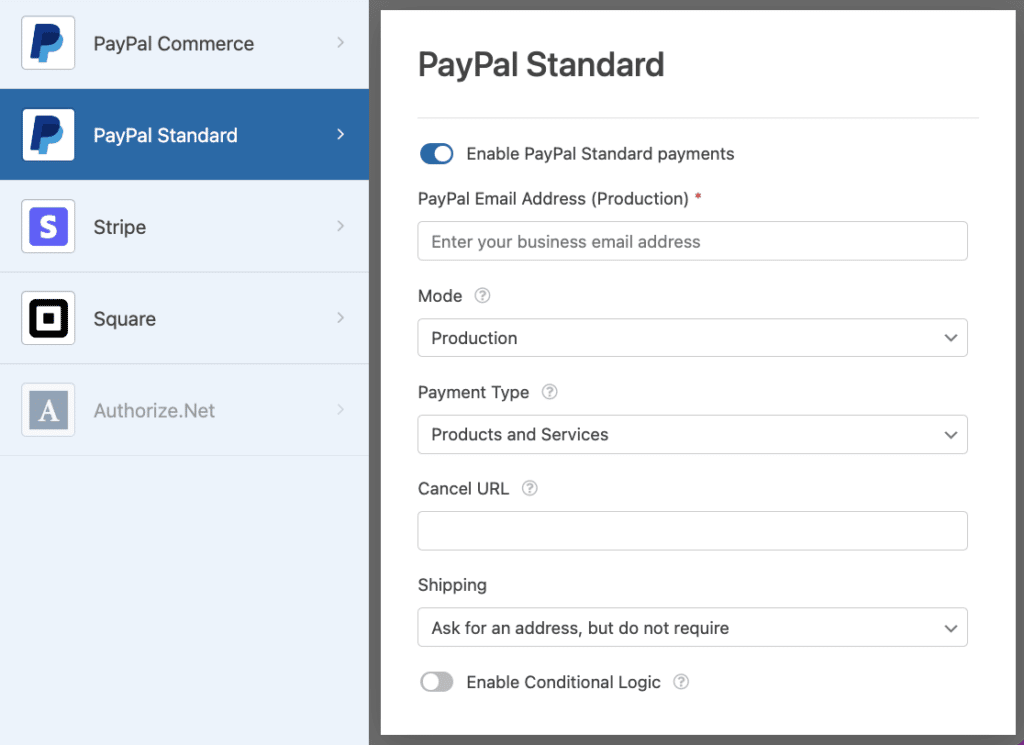
Task: Click the Square logo icon
Action: 48,318
